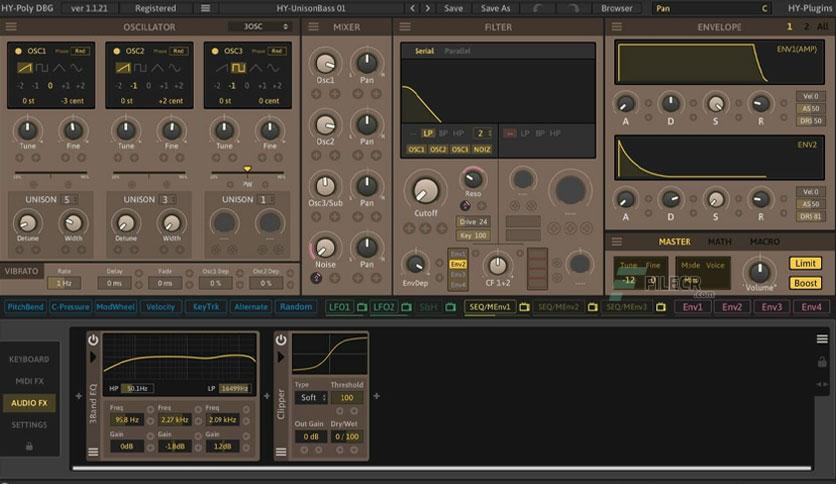Toggle the Limit button
This screenshot has width=836, height=484.
(x=805, y=263)
